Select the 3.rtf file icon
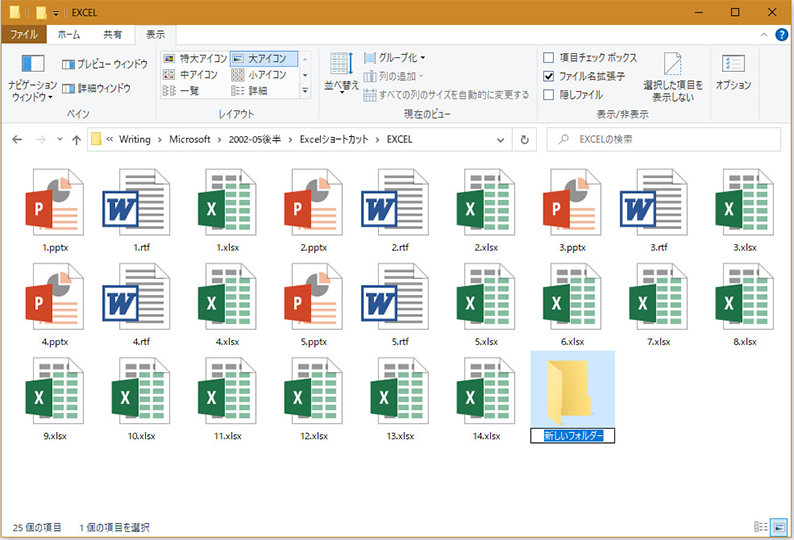The height and width of the screenshot is (540, 794). tap(654, 202)
